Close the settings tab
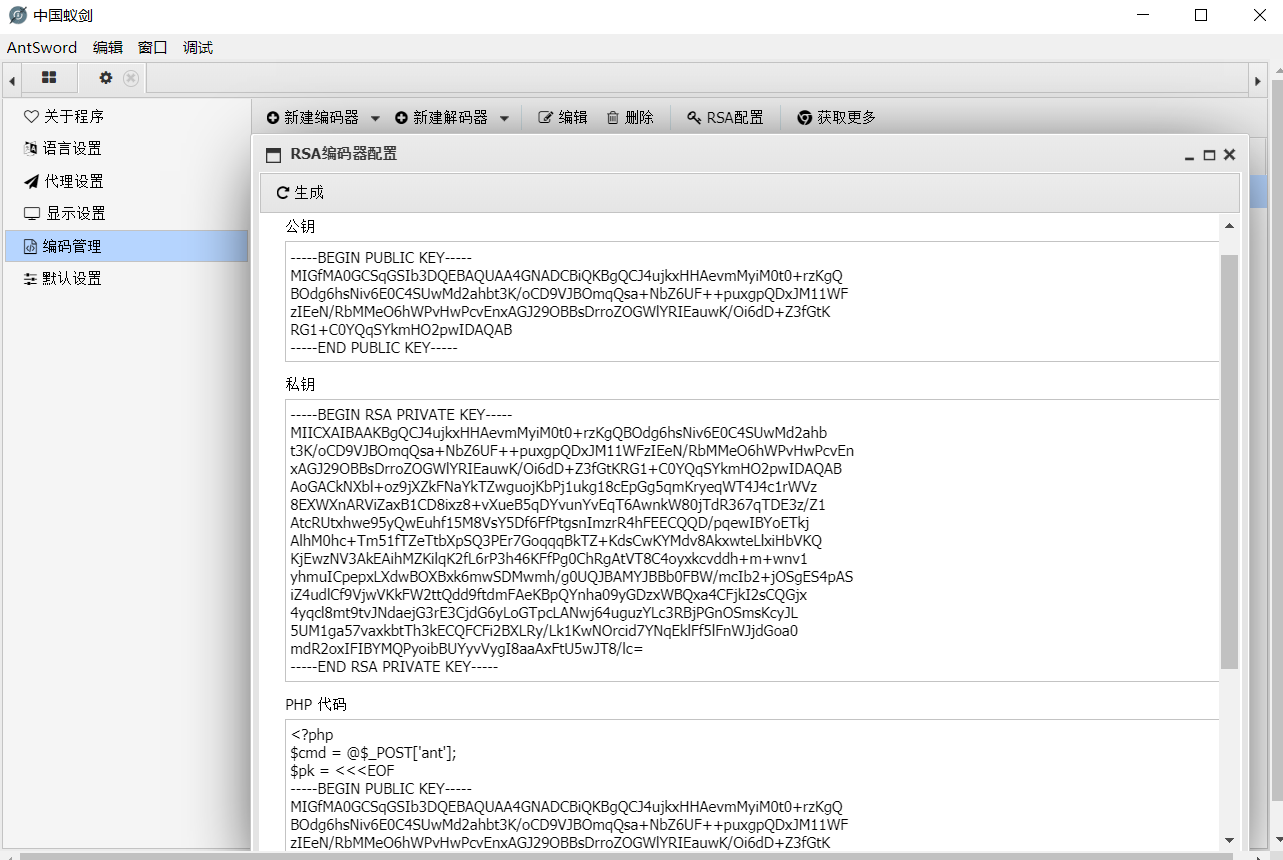The height and width of the screenshot is (860, 1283). click(131, 78)
